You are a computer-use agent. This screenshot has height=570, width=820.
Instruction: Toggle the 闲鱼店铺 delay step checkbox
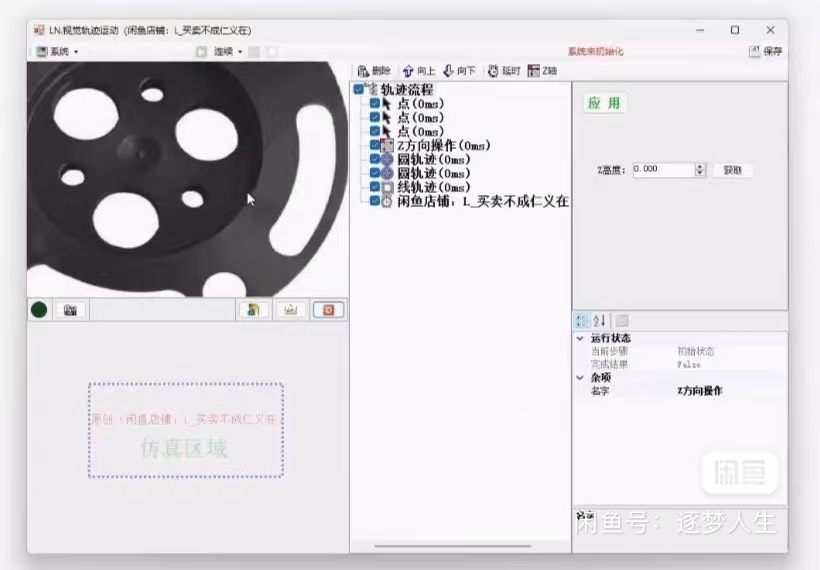click(x=375, y=200)
